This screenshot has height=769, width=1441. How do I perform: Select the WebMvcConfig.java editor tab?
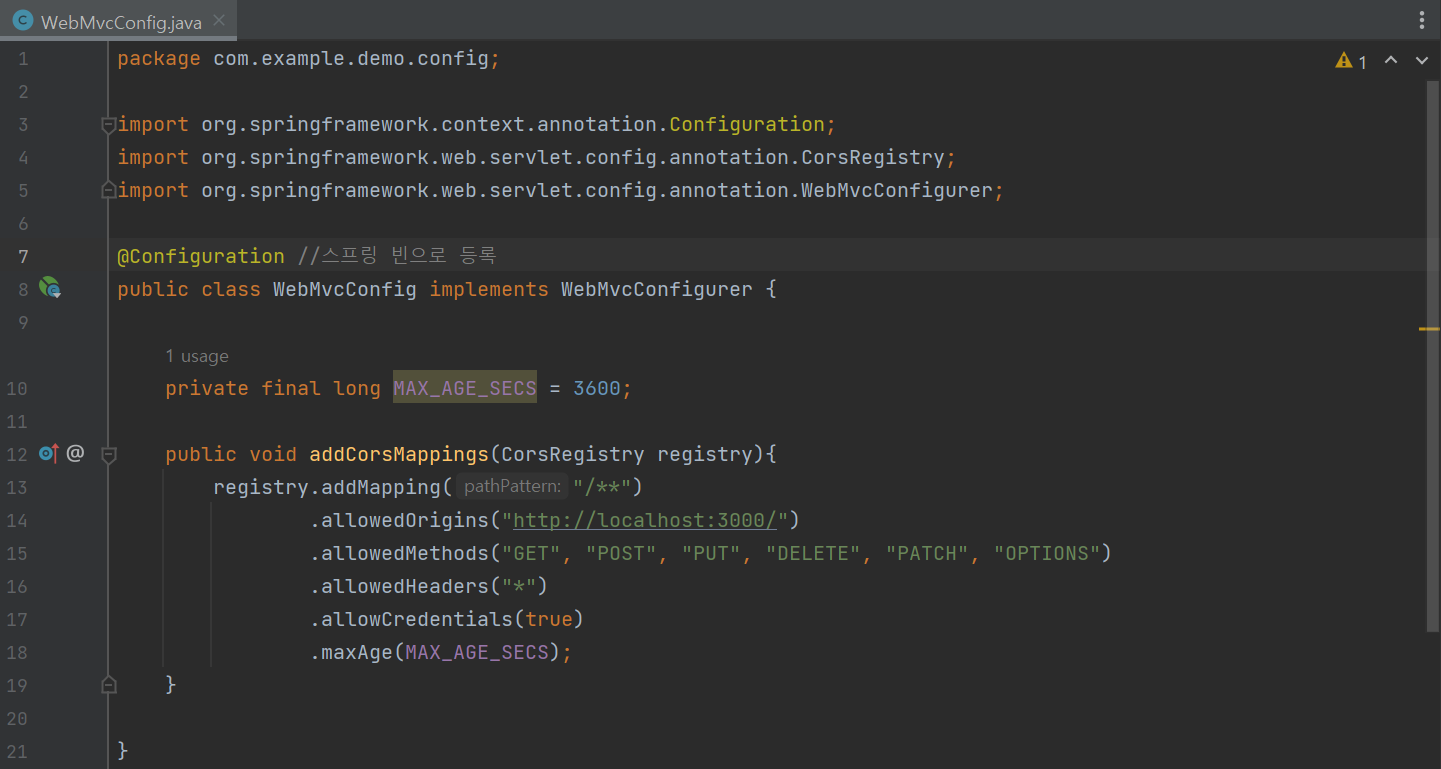(119, 21)
